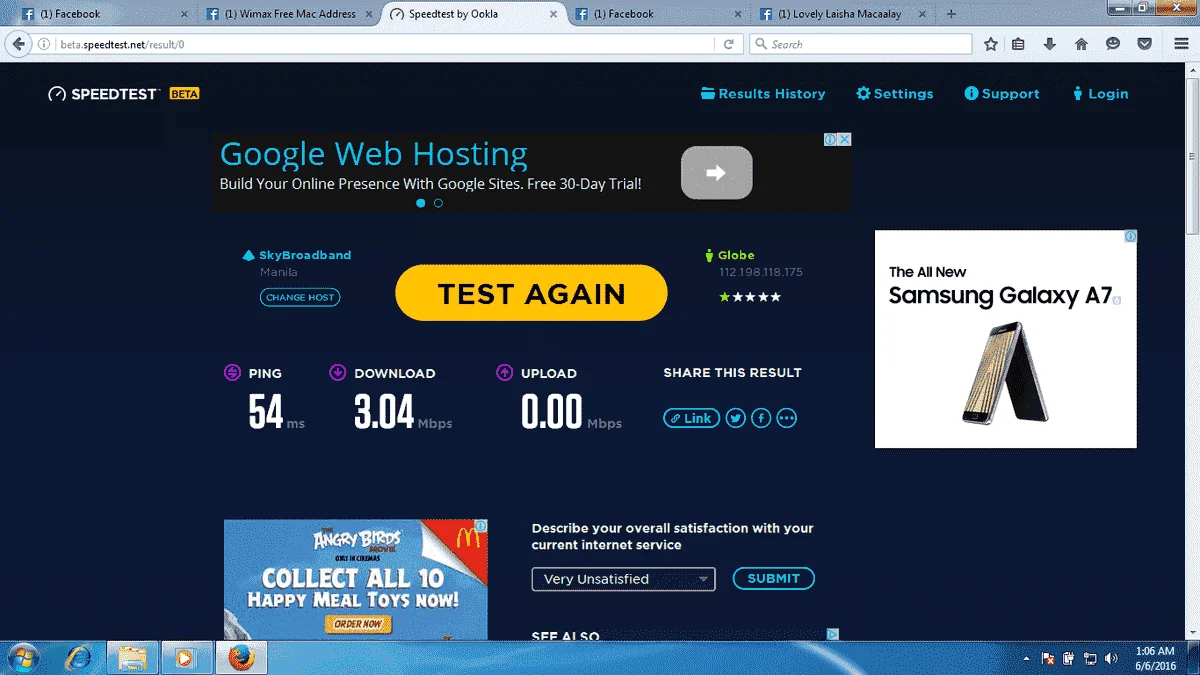The height and width of the screenshot is (675, 1200).
Task: Open the Hello chat smiley icon
Action: (1113, 44)
